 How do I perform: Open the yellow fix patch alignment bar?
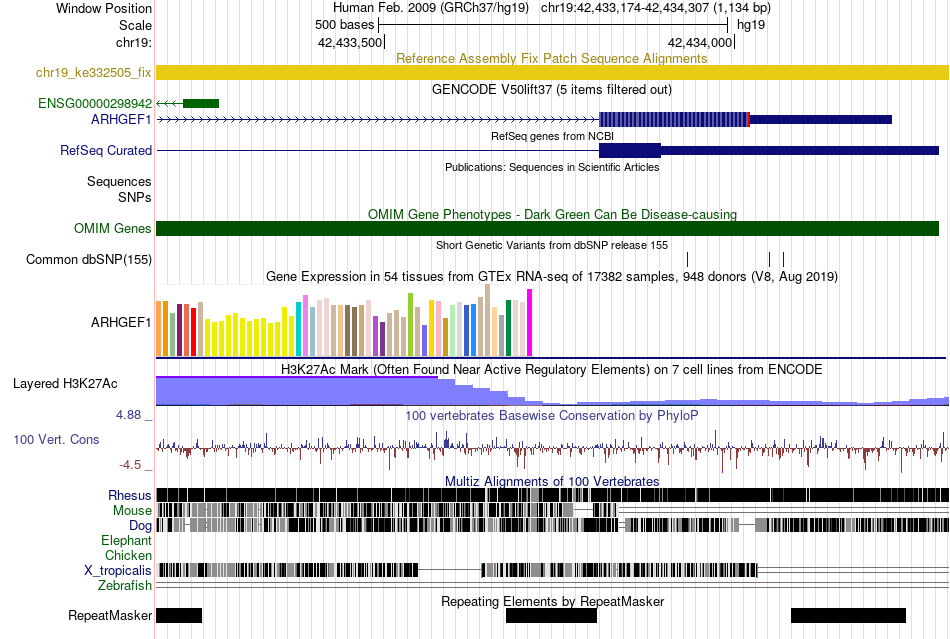[552, 73]
